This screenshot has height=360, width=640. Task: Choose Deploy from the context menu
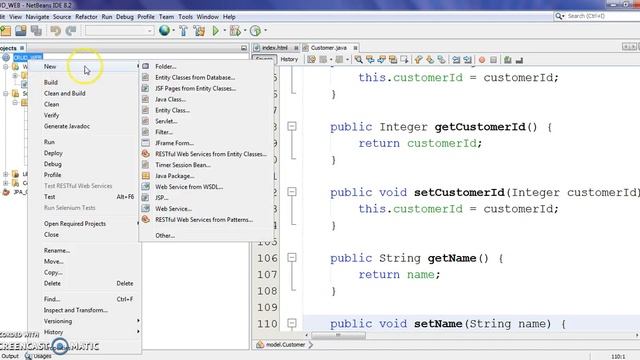pos(53,153)
